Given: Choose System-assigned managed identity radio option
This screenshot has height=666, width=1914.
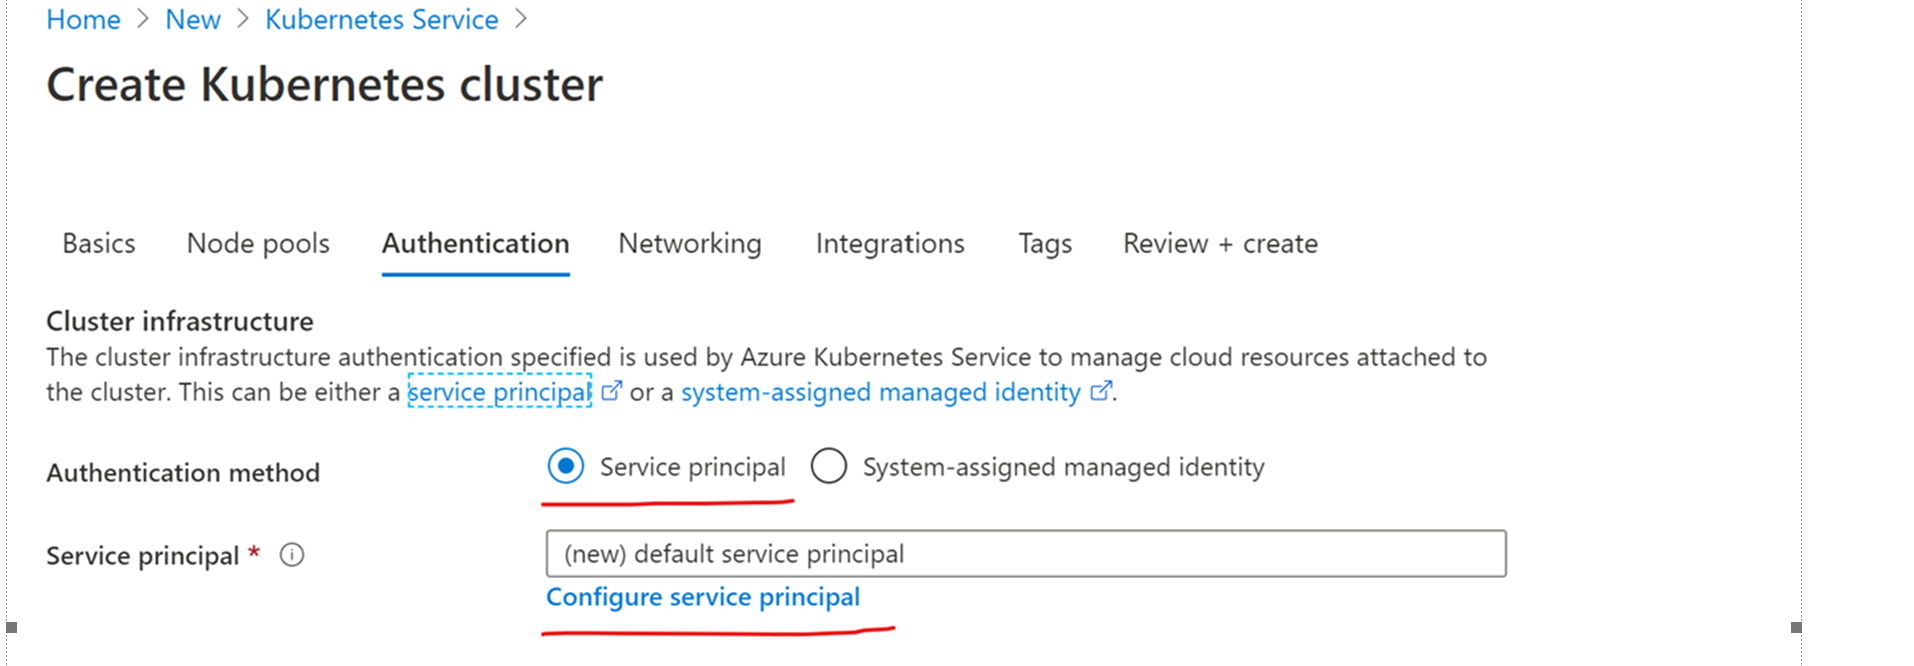Looking at the screenshot, I should pyautogui.click(x=829, y=466).
